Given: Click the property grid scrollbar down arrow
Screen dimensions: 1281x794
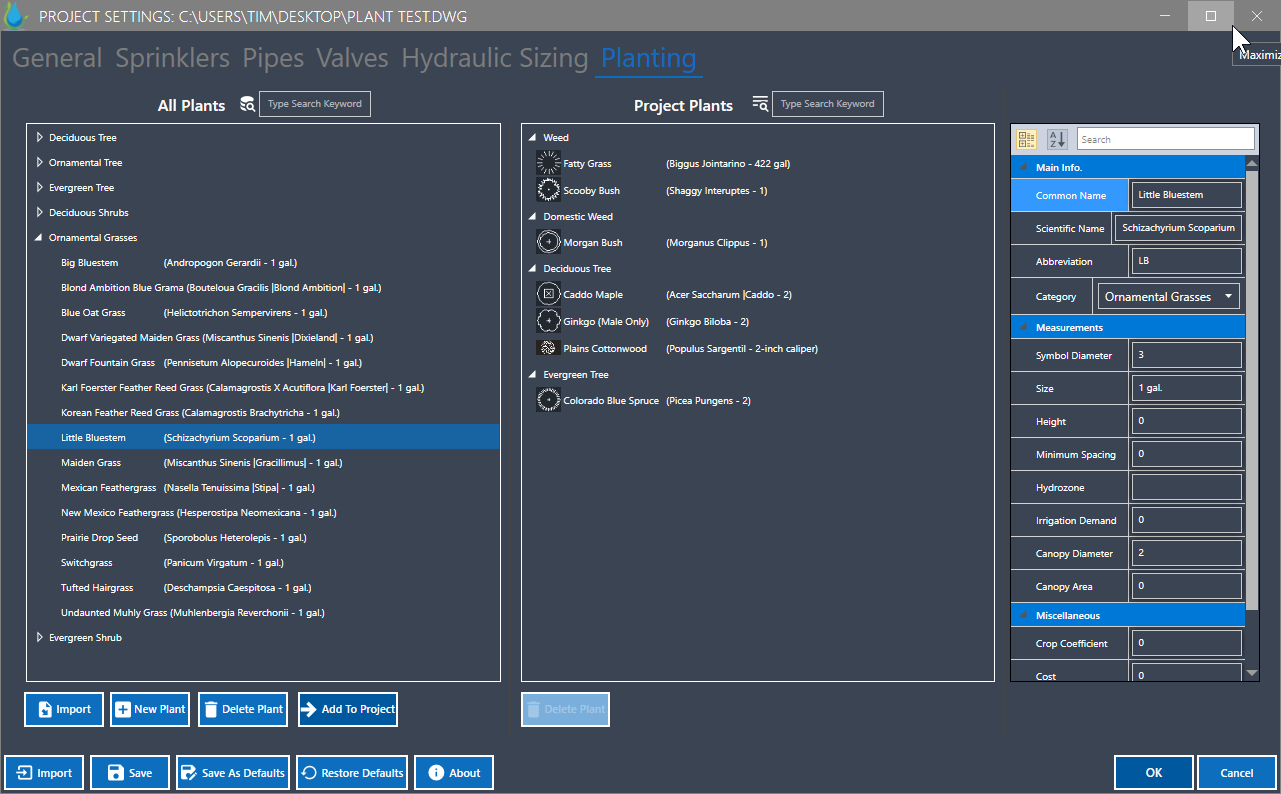Looking at the screenshot, I should coord(1252,673).
